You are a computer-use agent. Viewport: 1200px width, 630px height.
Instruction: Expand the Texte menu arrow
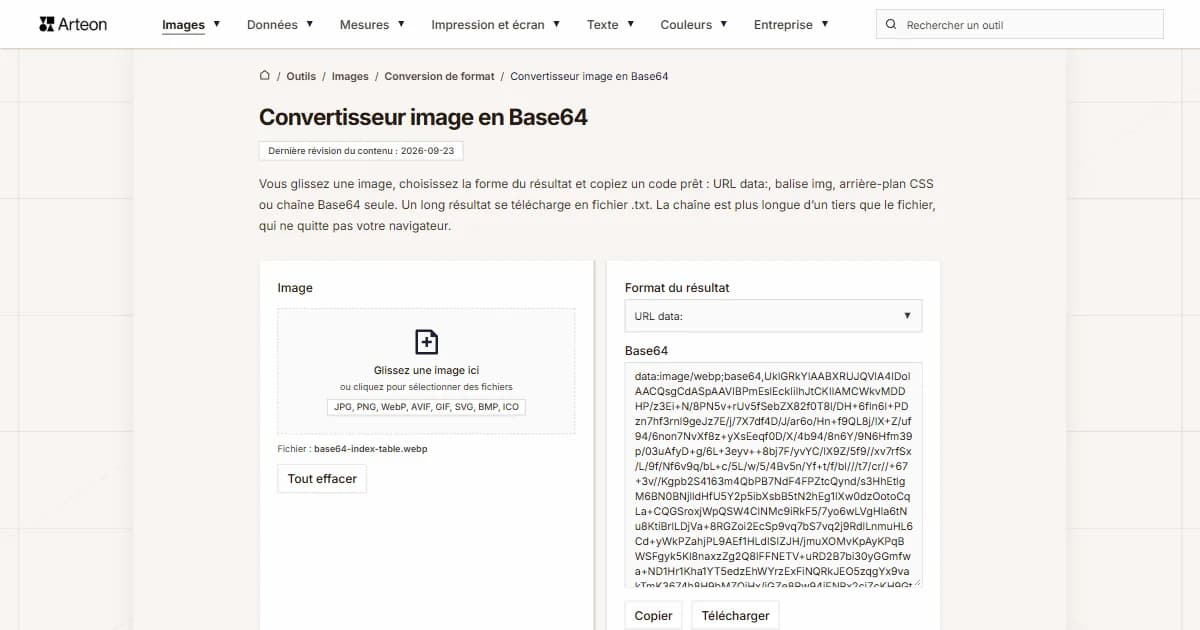(630, 24)
